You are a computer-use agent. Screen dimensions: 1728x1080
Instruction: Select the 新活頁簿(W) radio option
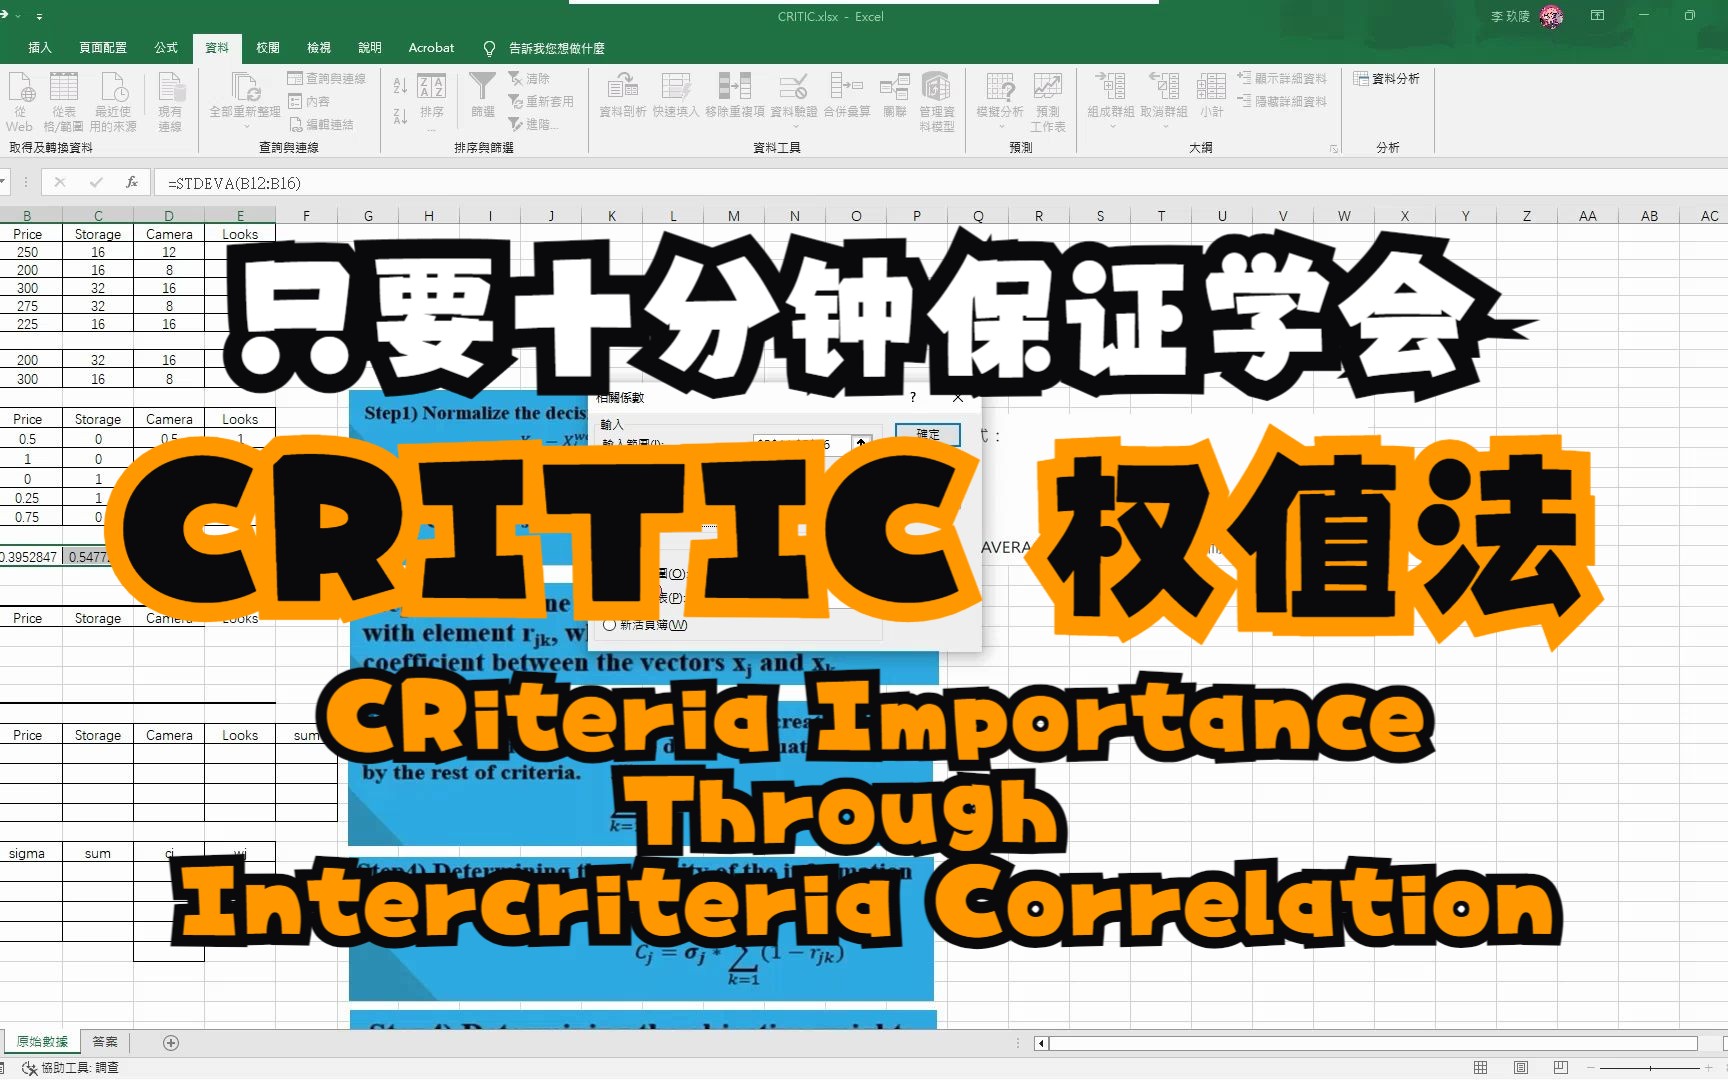pos(645,625)
